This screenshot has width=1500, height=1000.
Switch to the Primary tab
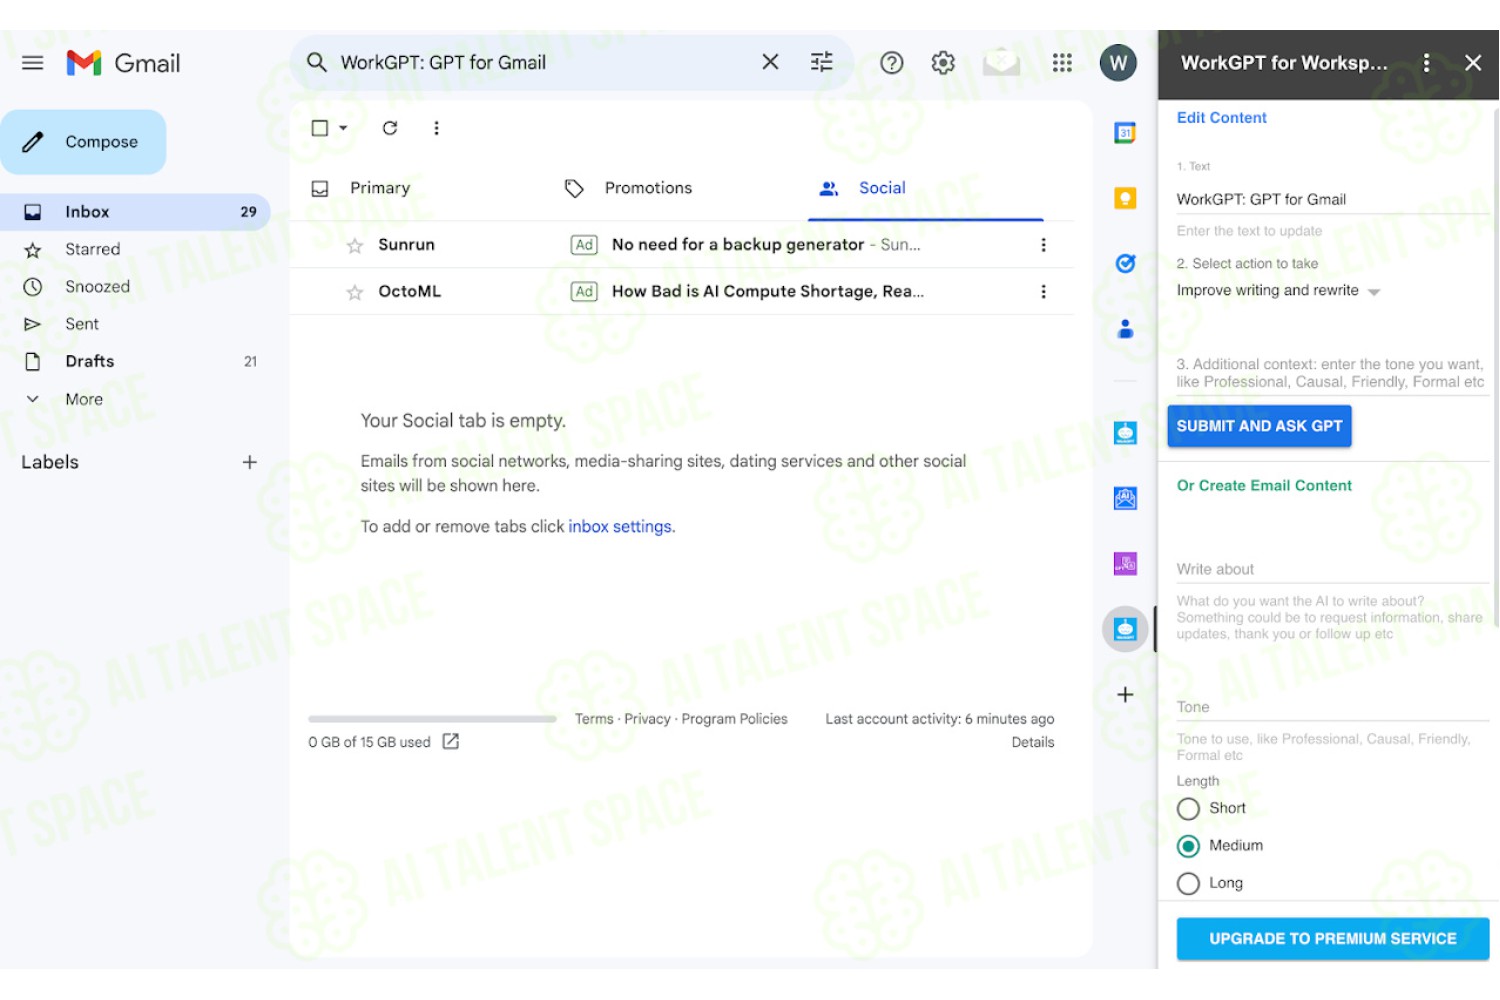coord(380,188)
